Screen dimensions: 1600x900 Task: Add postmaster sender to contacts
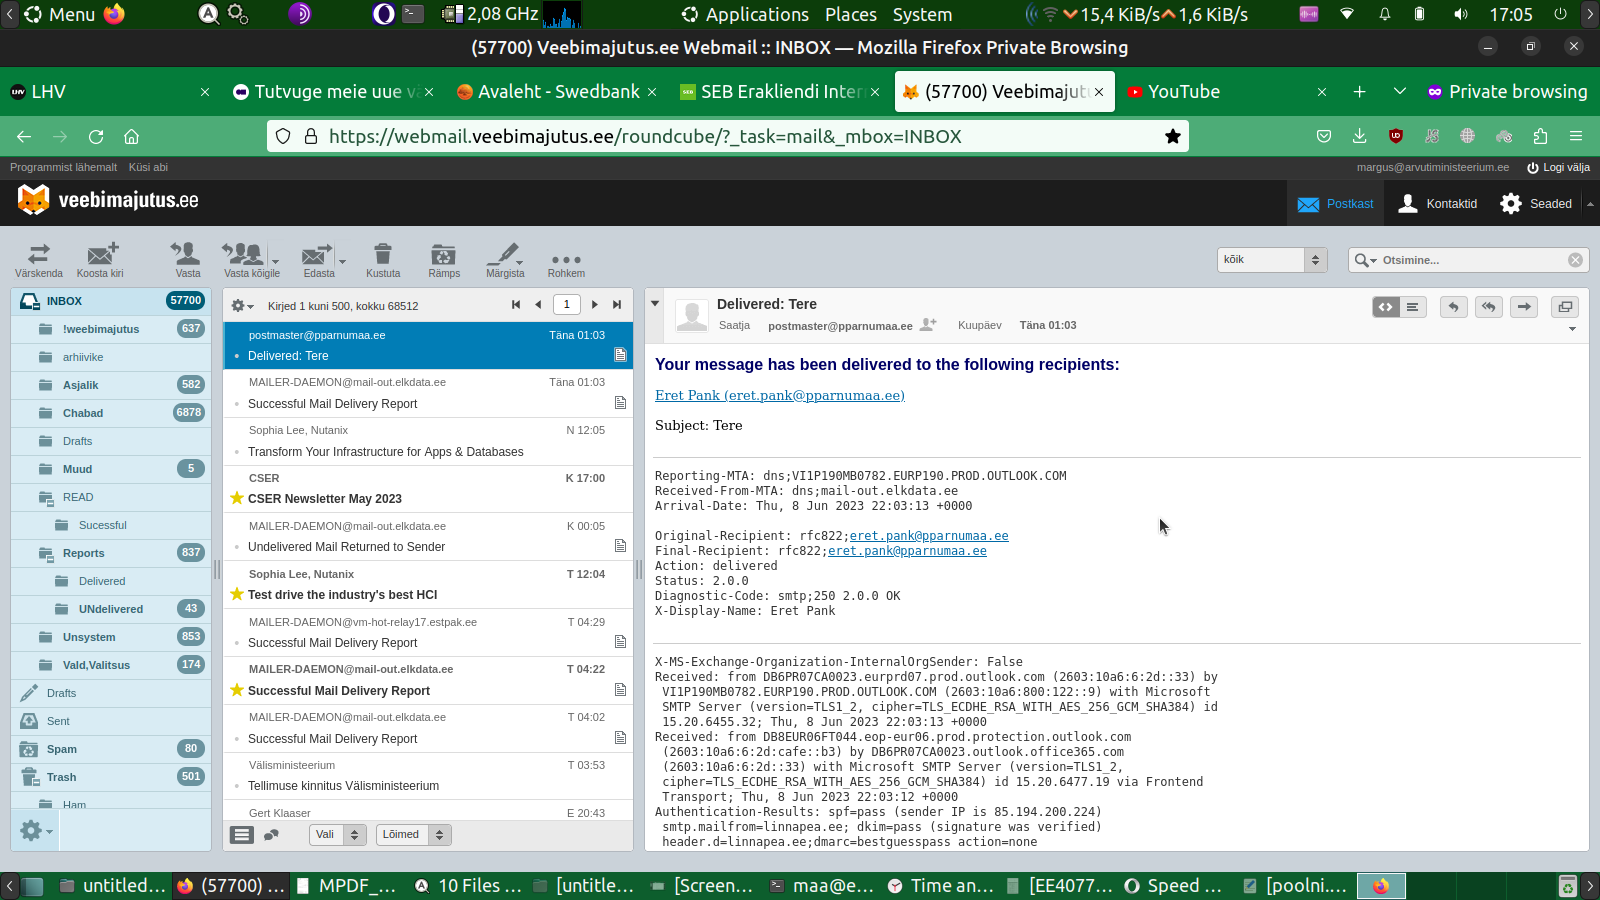tap(928, 325)
